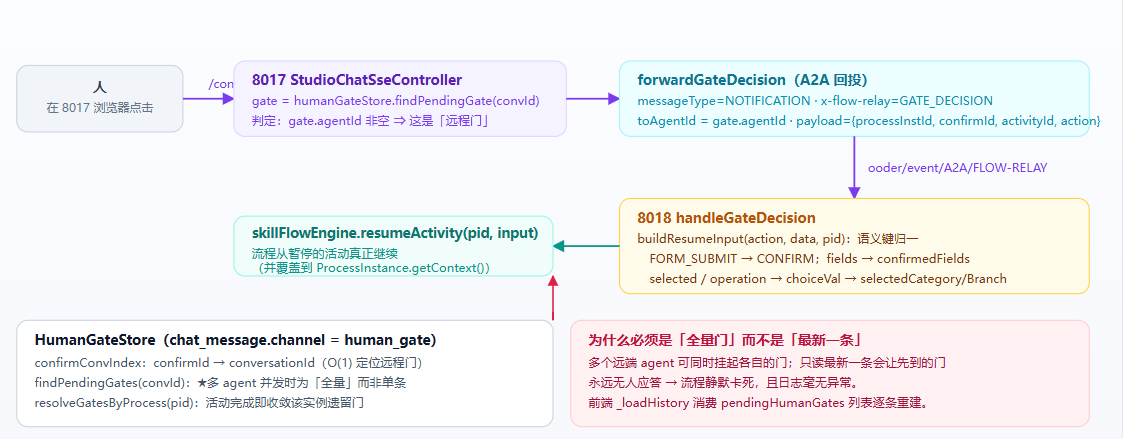Click purple arrowhead pointing into forwardGateDecision
1125x439 pixels.
click(613, 99)
